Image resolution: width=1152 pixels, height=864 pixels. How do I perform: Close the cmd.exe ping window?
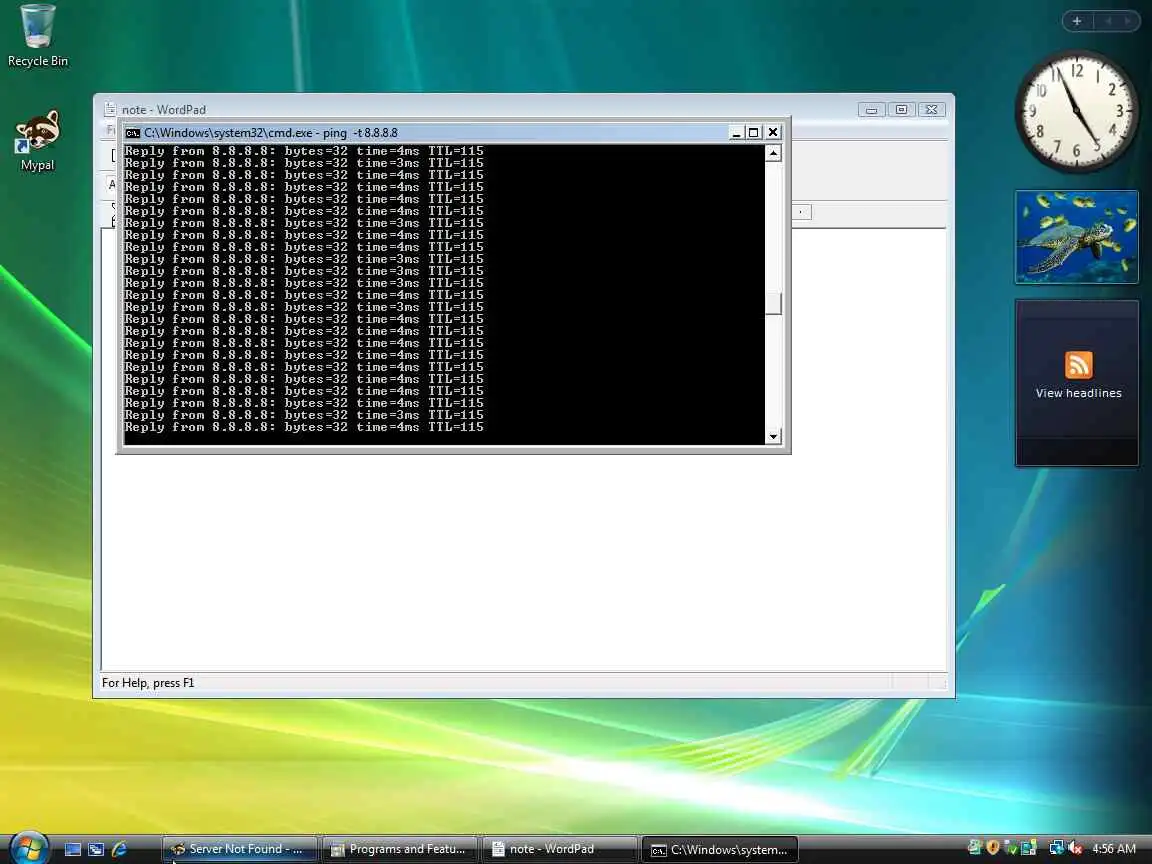(773, 132)
